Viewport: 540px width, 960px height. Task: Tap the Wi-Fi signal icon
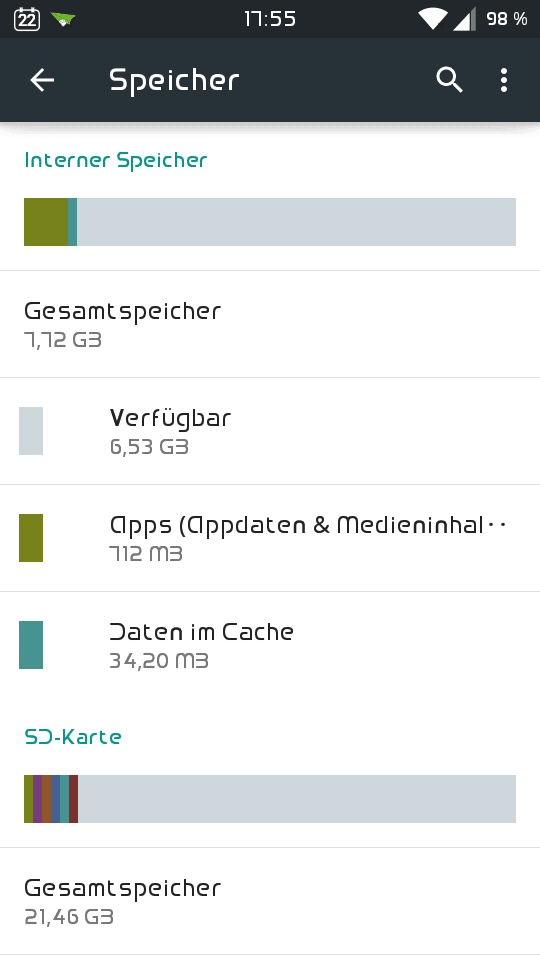pos(433,19)
